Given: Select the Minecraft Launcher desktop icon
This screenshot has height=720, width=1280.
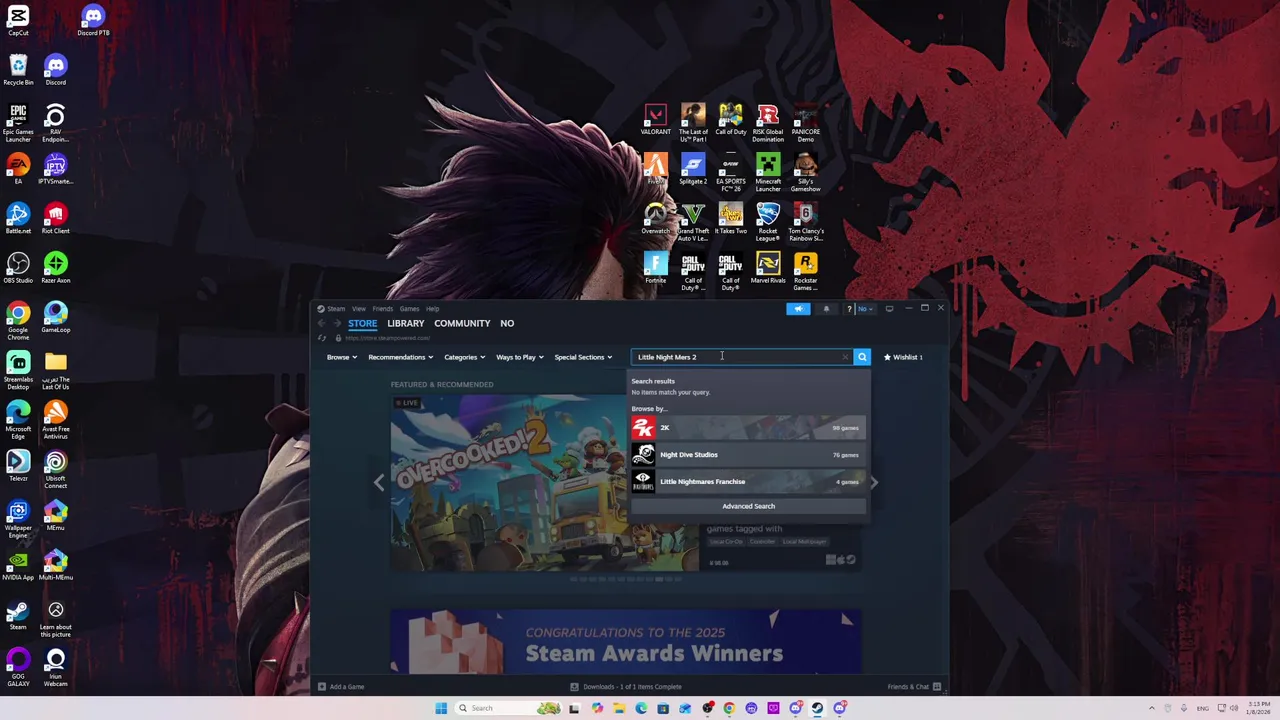Looking at the screenshot, I should pos(768,173).
